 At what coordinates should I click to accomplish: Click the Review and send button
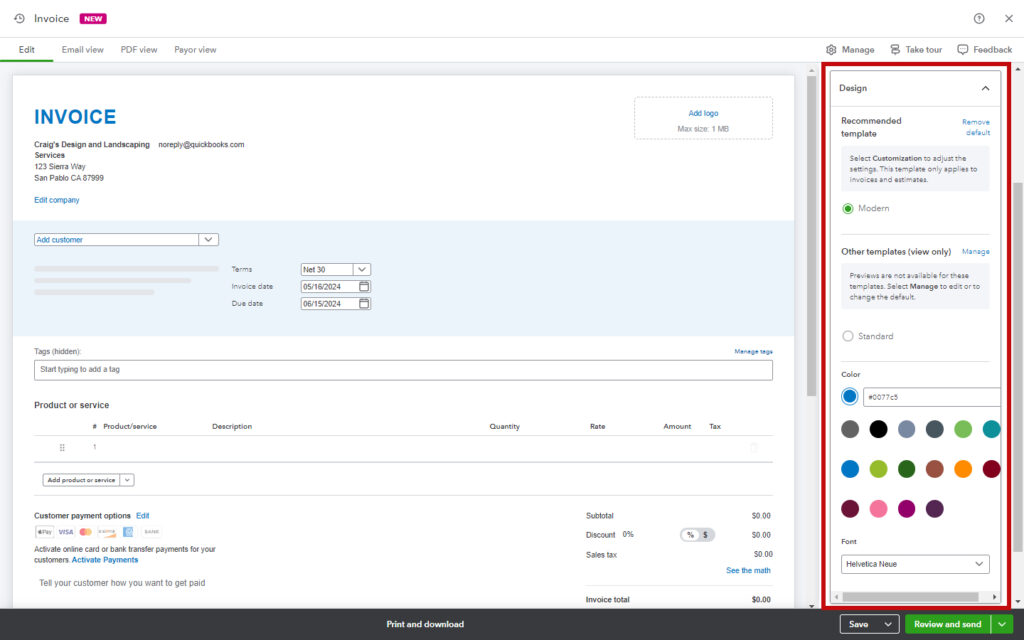pyautogui.click(x=947, y=623)
